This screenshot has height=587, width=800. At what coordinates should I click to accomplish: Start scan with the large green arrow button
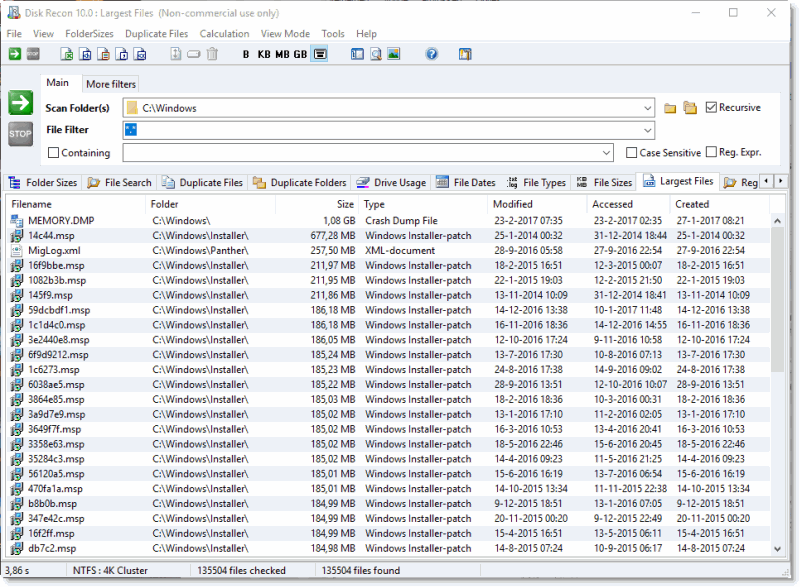tap(20, 103)
